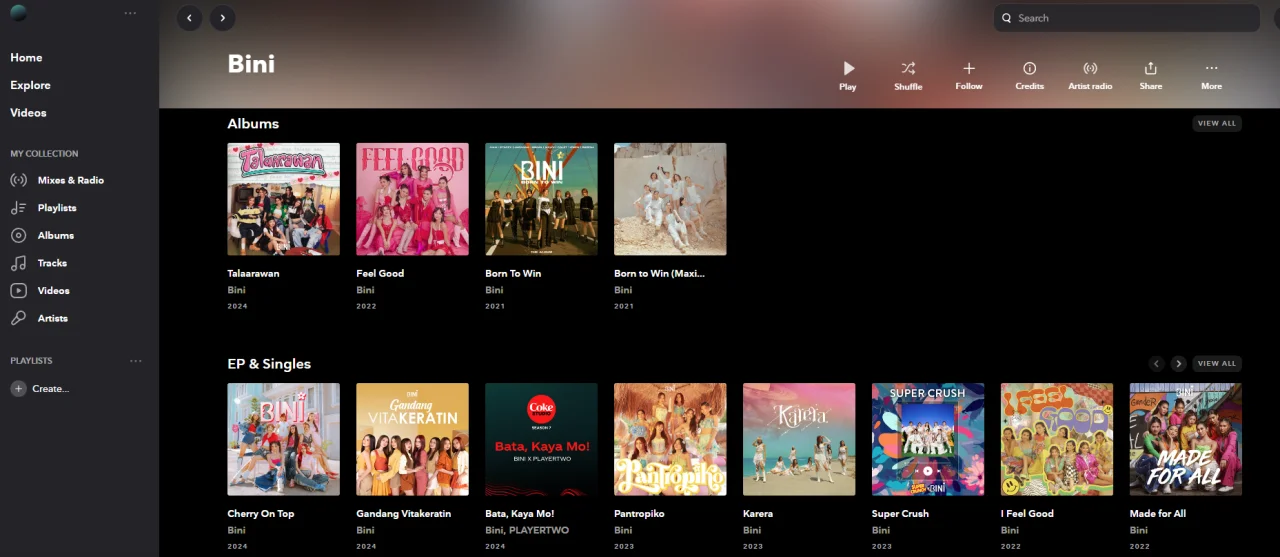Click the Talaarawan album title
The height and width of the screenshot is (557, 1280).
(254, 273)
